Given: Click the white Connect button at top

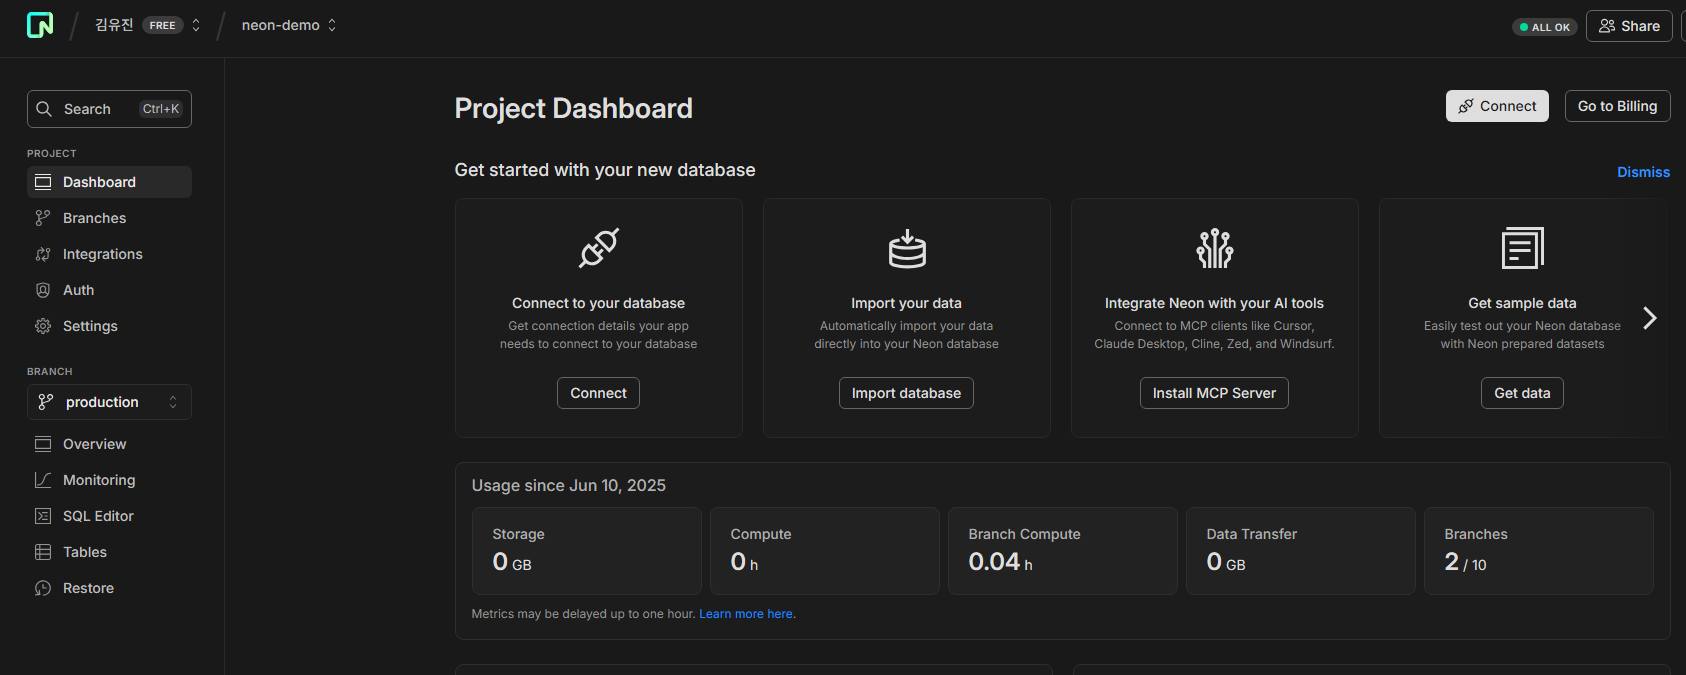Looking at the screenshot, I should (x=1497, y=106).
